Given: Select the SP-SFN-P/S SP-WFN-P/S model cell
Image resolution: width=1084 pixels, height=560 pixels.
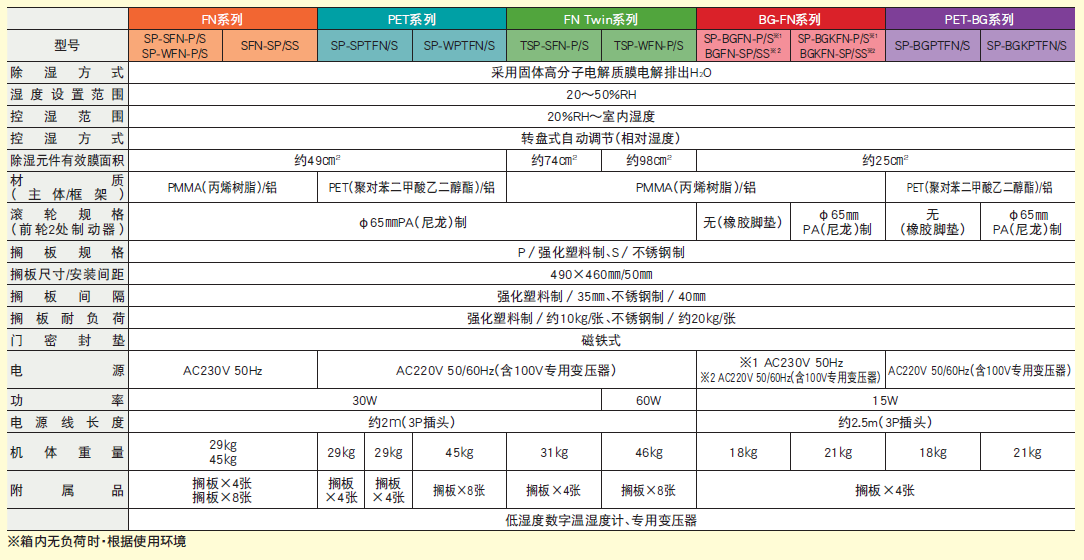Looking at the screenshot, I should (176, 46).
